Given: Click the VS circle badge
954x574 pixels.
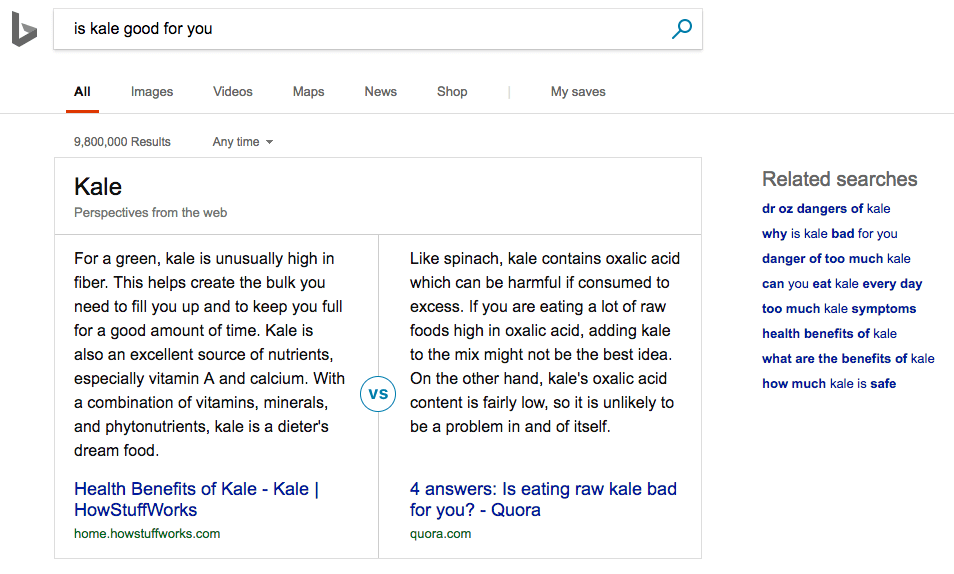Looking at the screenshot, I should coord(378,394).
